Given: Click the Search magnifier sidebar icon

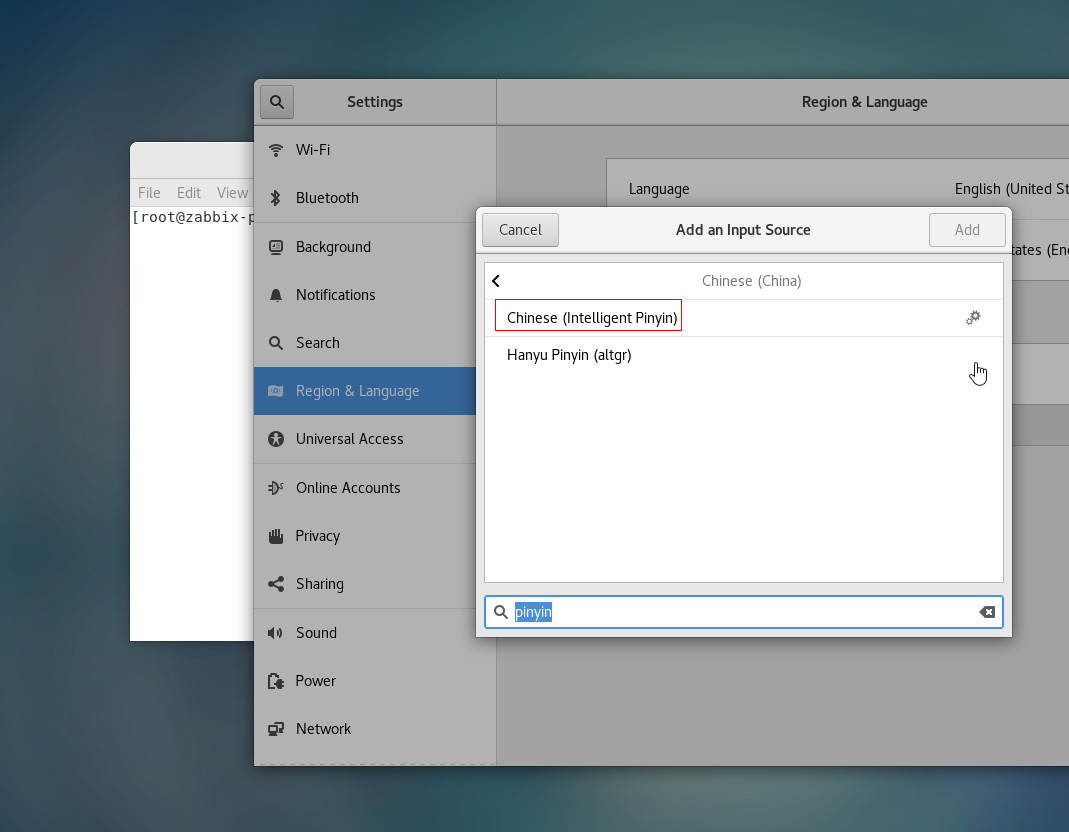Looking at the screenshot, I should coord(275,343).
